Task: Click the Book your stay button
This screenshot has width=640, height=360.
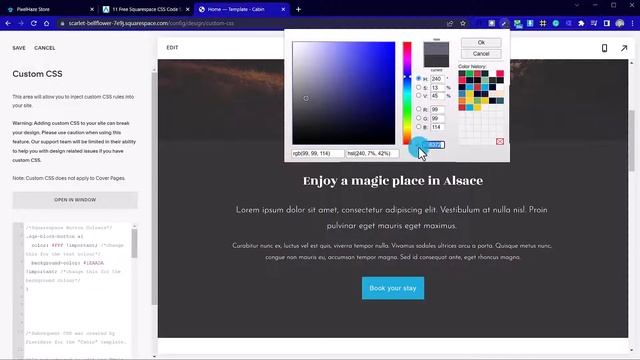Action: 393,288
